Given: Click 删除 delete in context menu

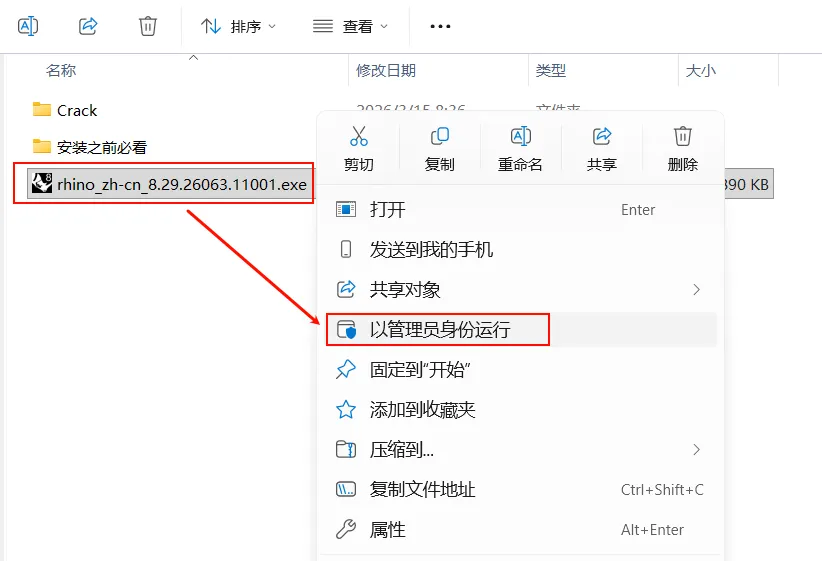Looking at the screenshot, I should [x=683, y=148].
